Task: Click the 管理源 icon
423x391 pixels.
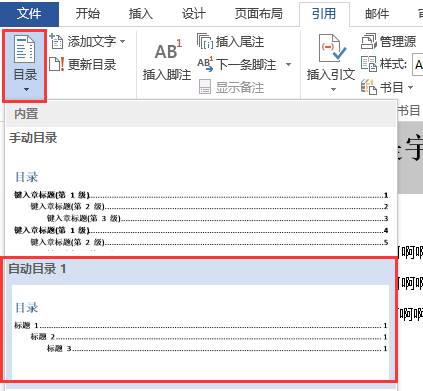Action: [369, 41]
